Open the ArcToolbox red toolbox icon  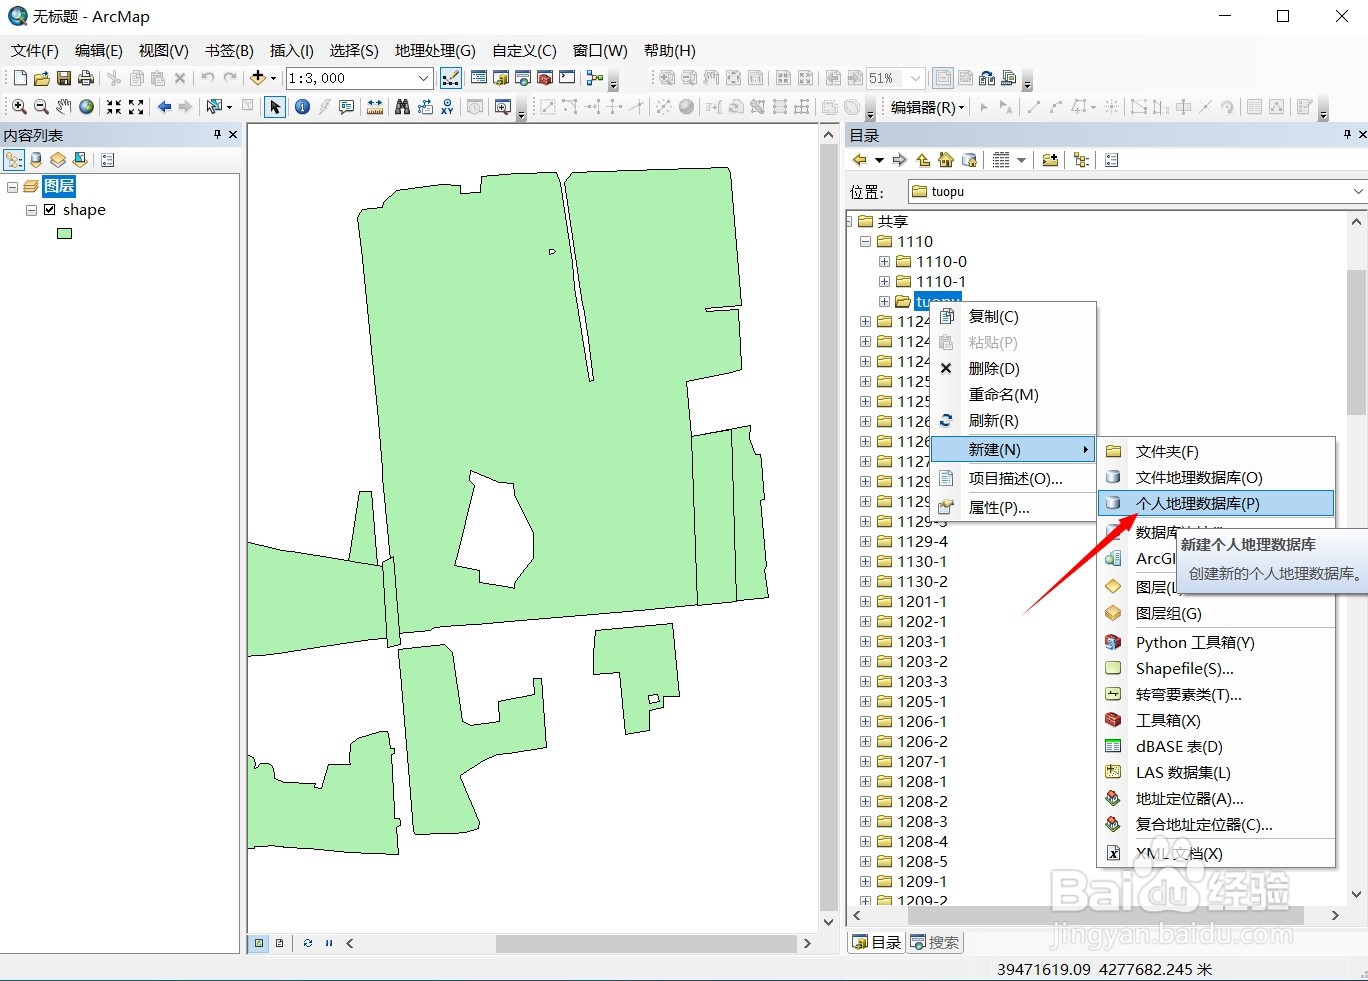tap(545, 78)
